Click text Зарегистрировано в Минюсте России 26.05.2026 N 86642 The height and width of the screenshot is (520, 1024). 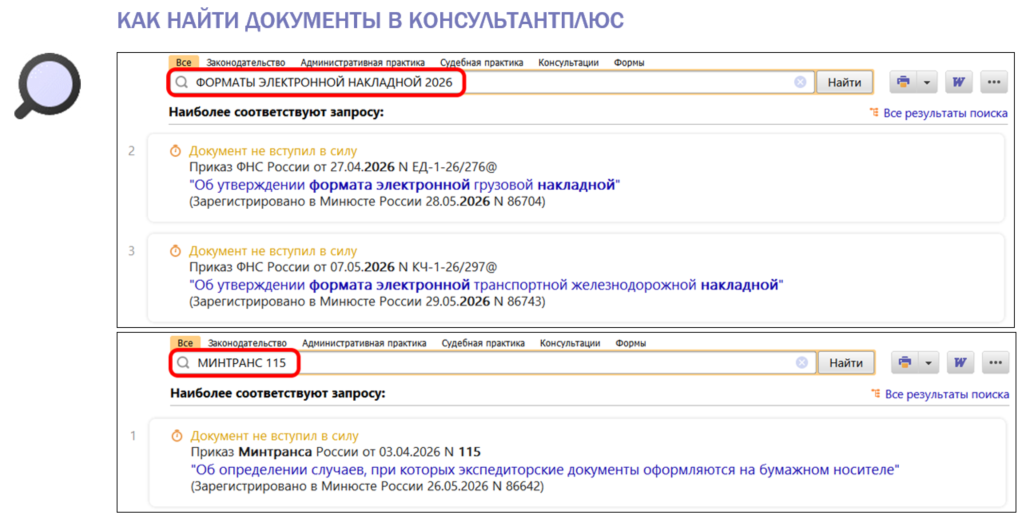pos(367,487)
